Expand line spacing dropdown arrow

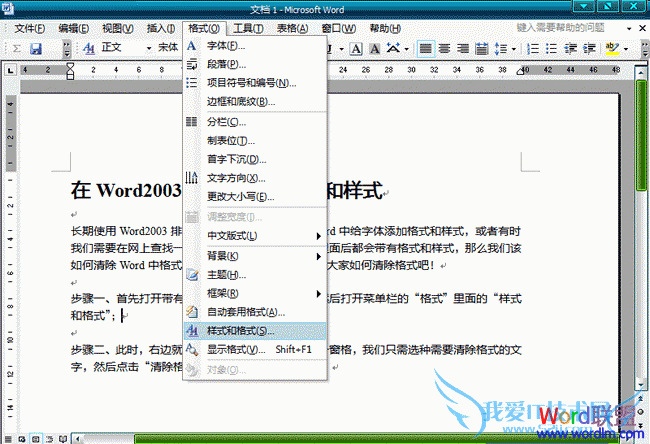click(514, 49)
